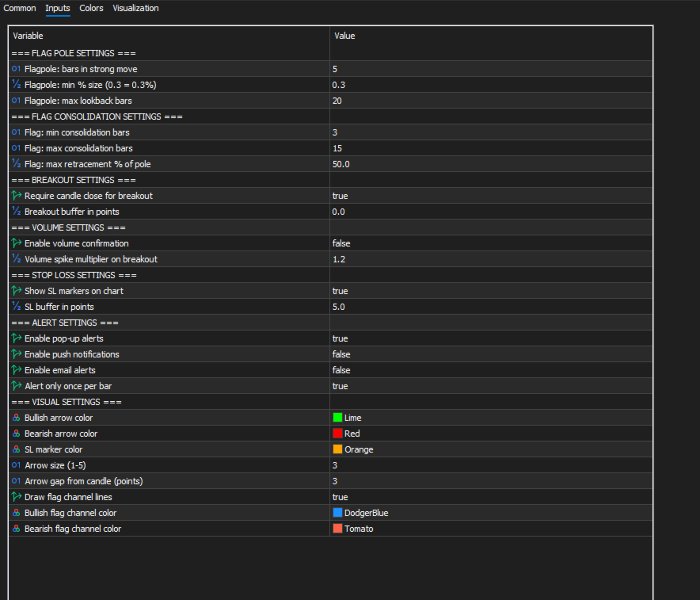Switch to the Common tab
The image size is (700, 600).
click(19, 8)
